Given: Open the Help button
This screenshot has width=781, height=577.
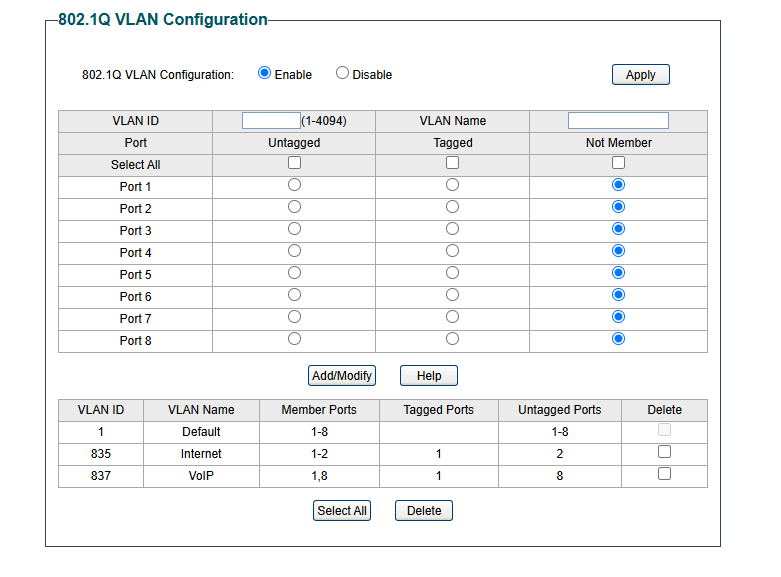Looking at the screenshot, I should coord(429,376).
